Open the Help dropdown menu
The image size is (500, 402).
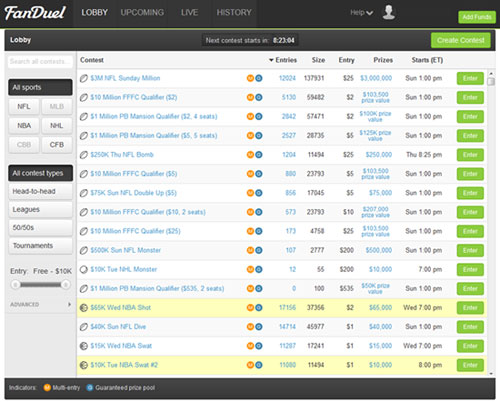361,13
